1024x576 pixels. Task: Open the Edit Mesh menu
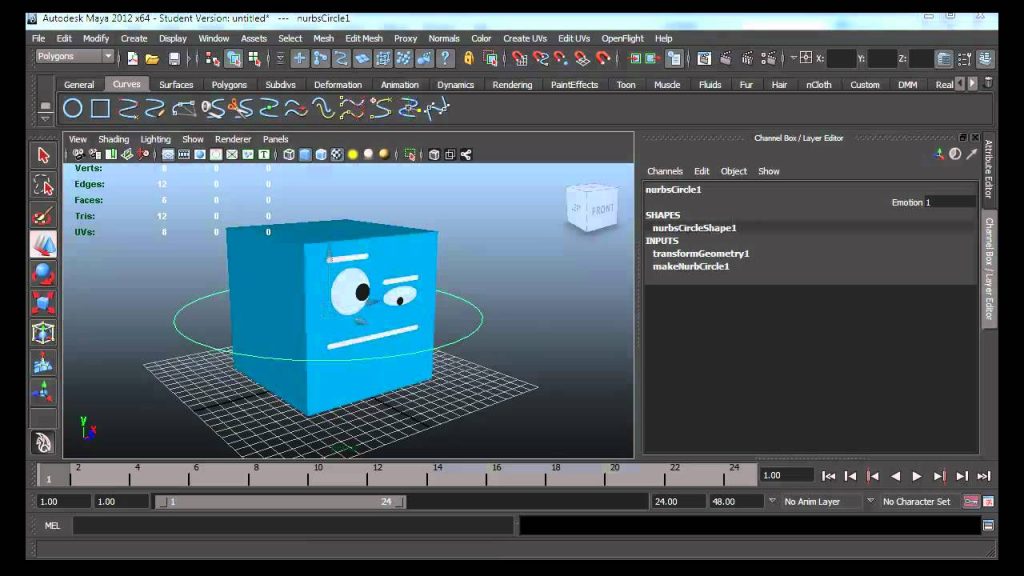(x=364, y=39)
